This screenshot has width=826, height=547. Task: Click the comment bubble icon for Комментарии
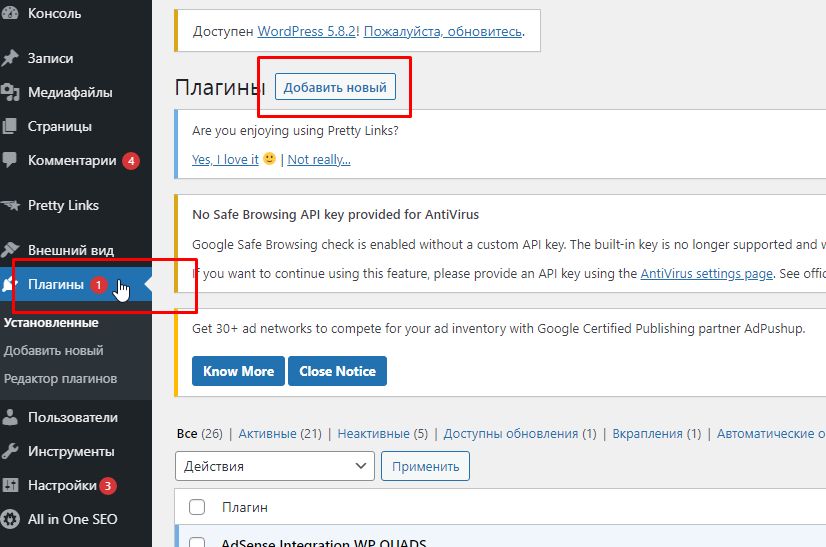point(11,160)
